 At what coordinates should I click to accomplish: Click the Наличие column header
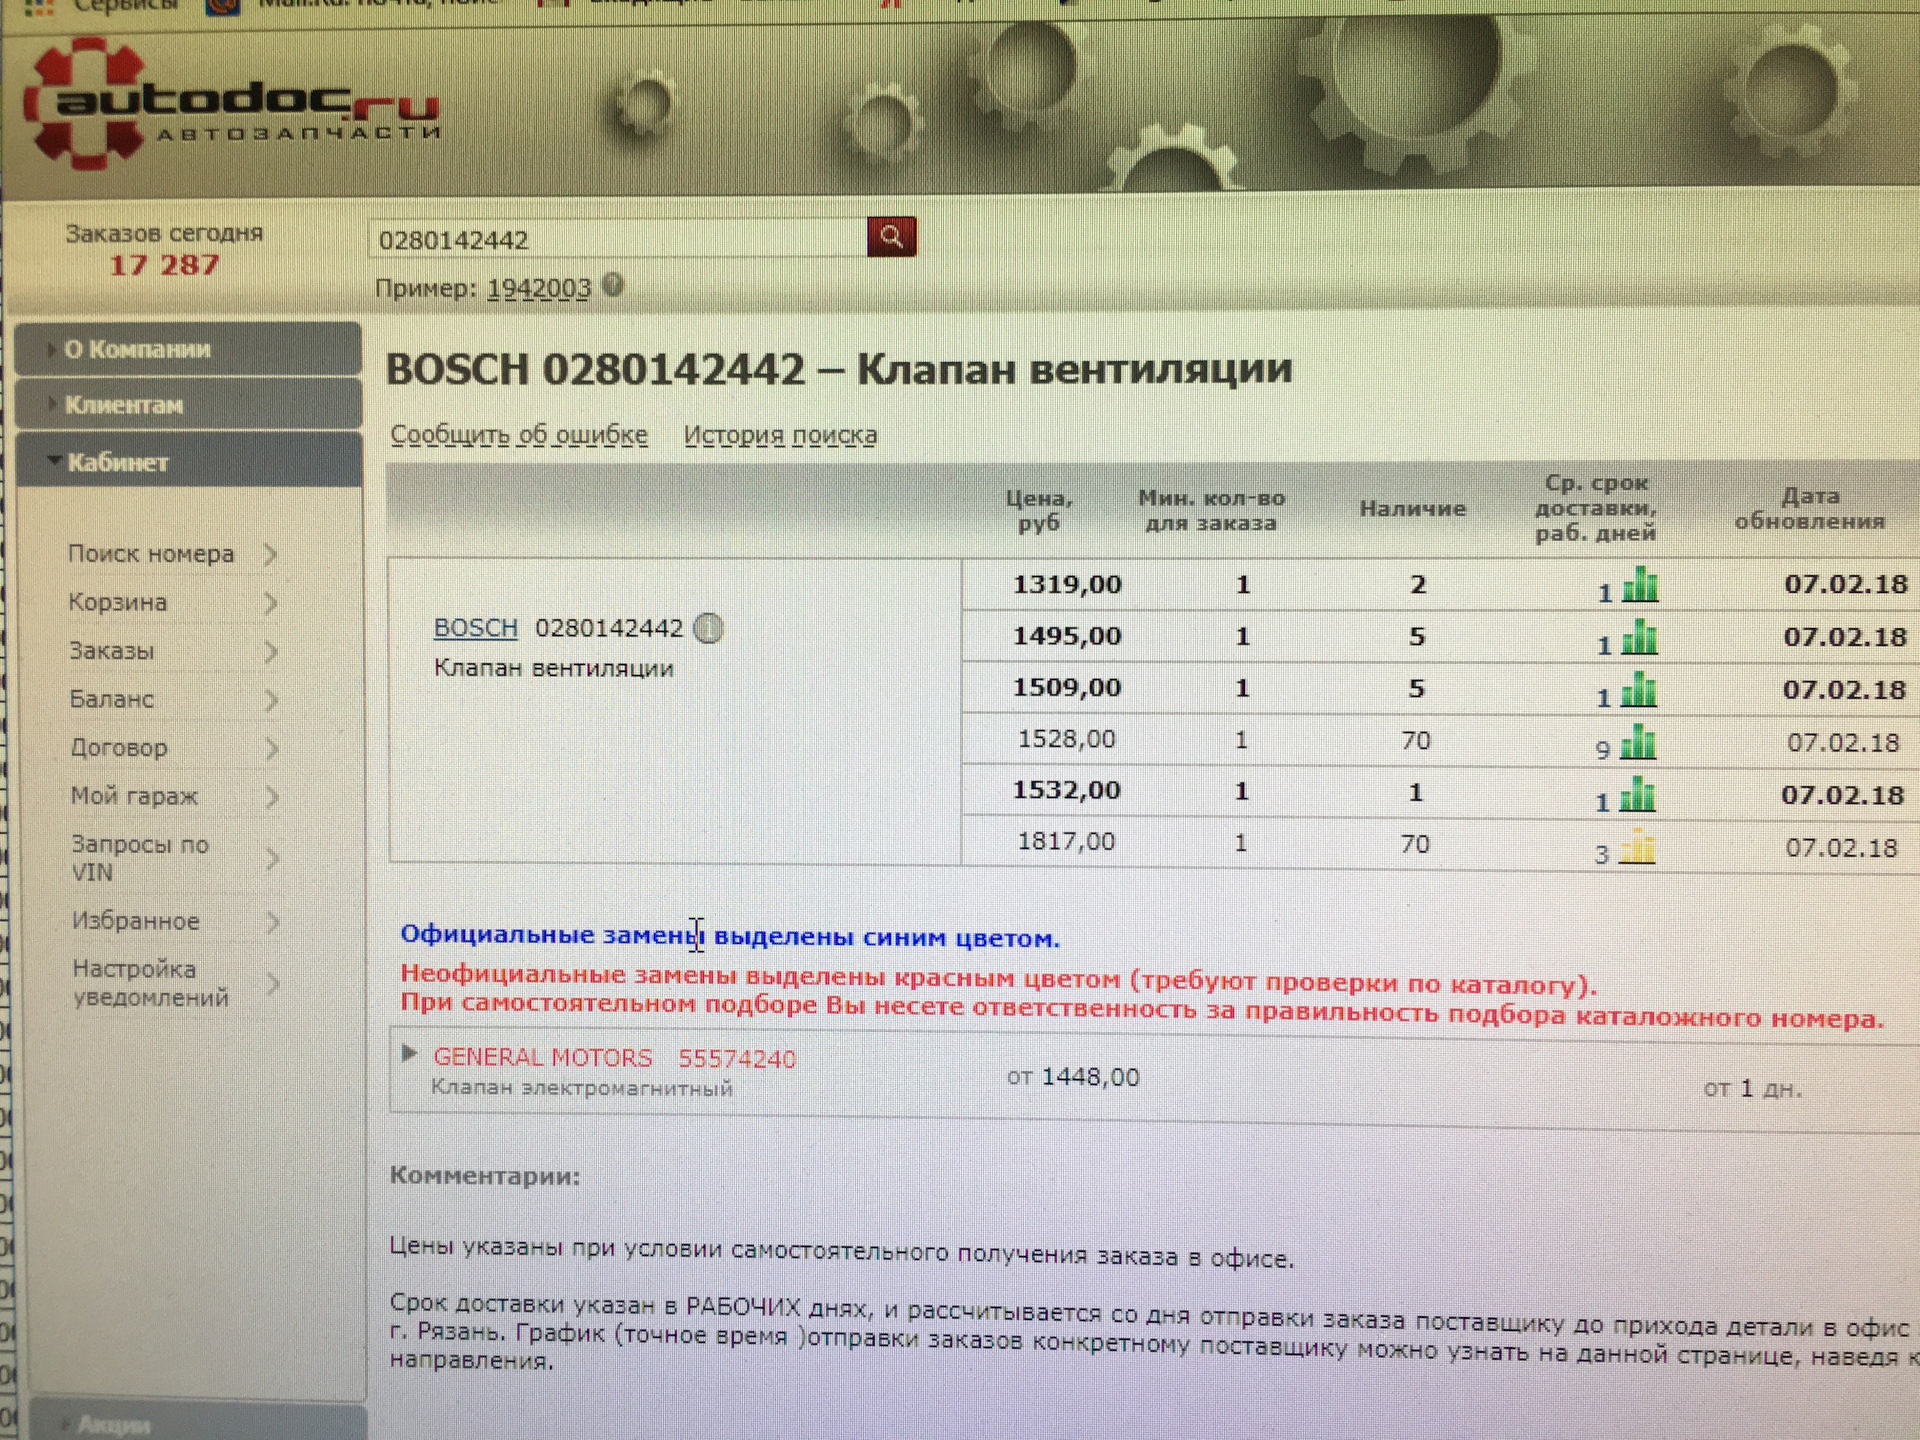[x=1412, y=509]
